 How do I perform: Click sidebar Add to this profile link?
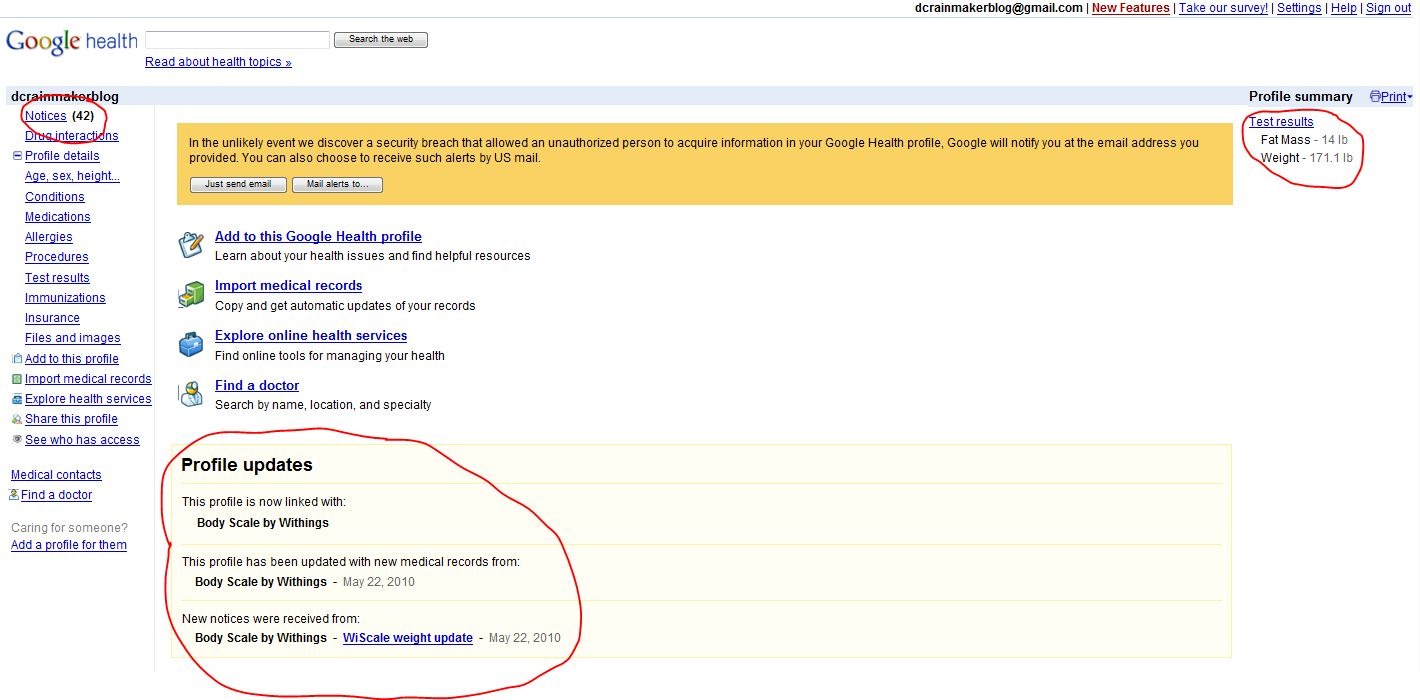(x=72, y=359)
